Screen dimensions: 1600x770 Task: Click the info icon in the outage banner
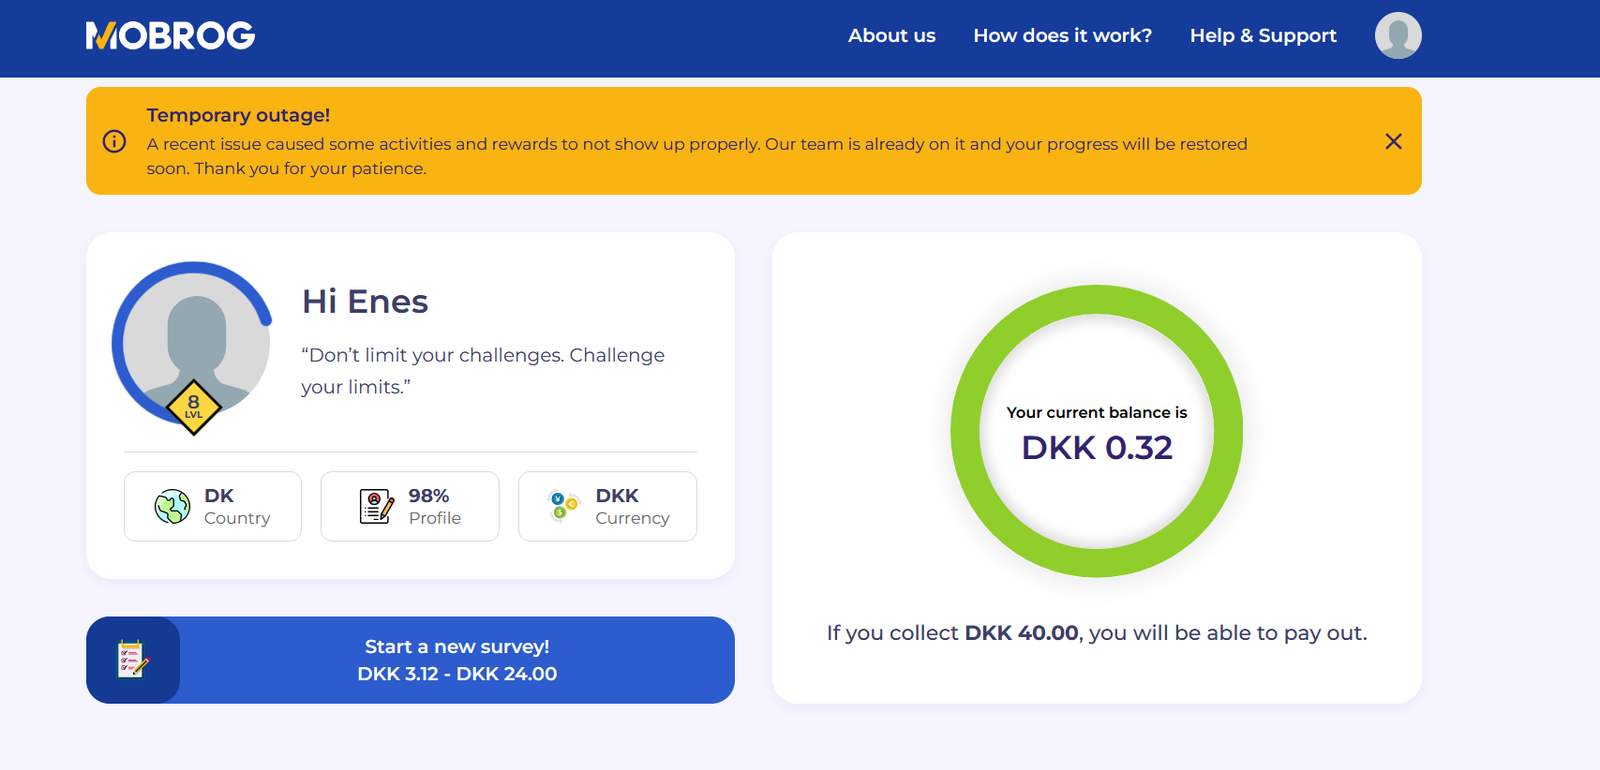pos(115,141)
